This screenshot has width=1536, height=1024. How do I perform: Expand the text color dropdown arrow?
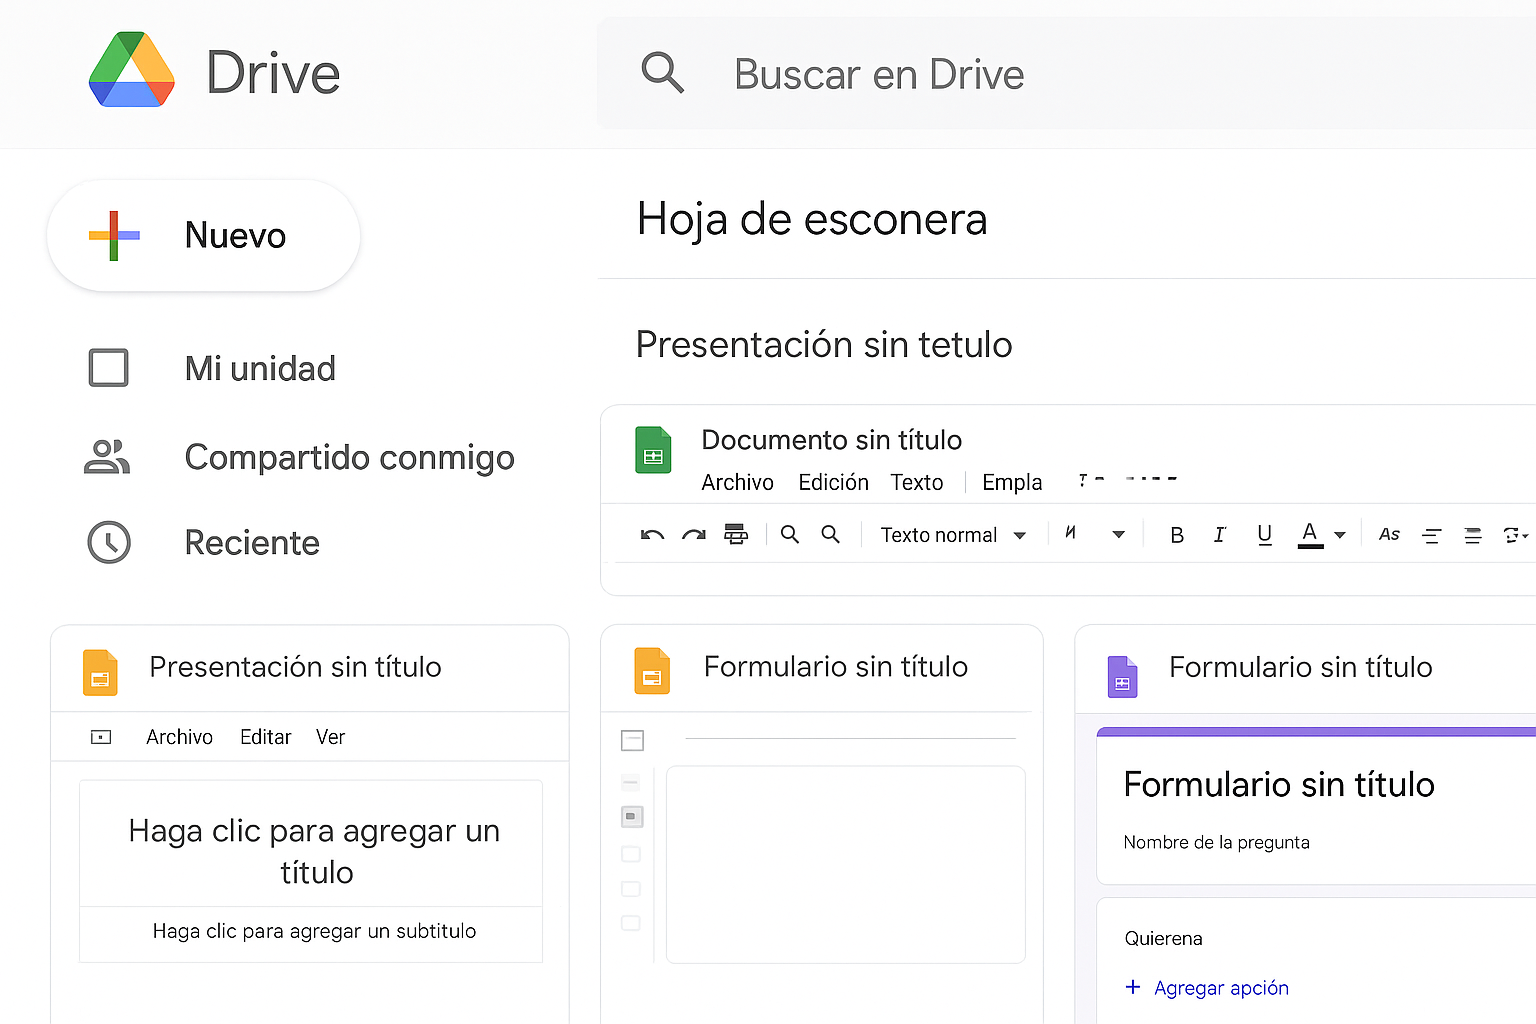click(x=1340, y=535)
